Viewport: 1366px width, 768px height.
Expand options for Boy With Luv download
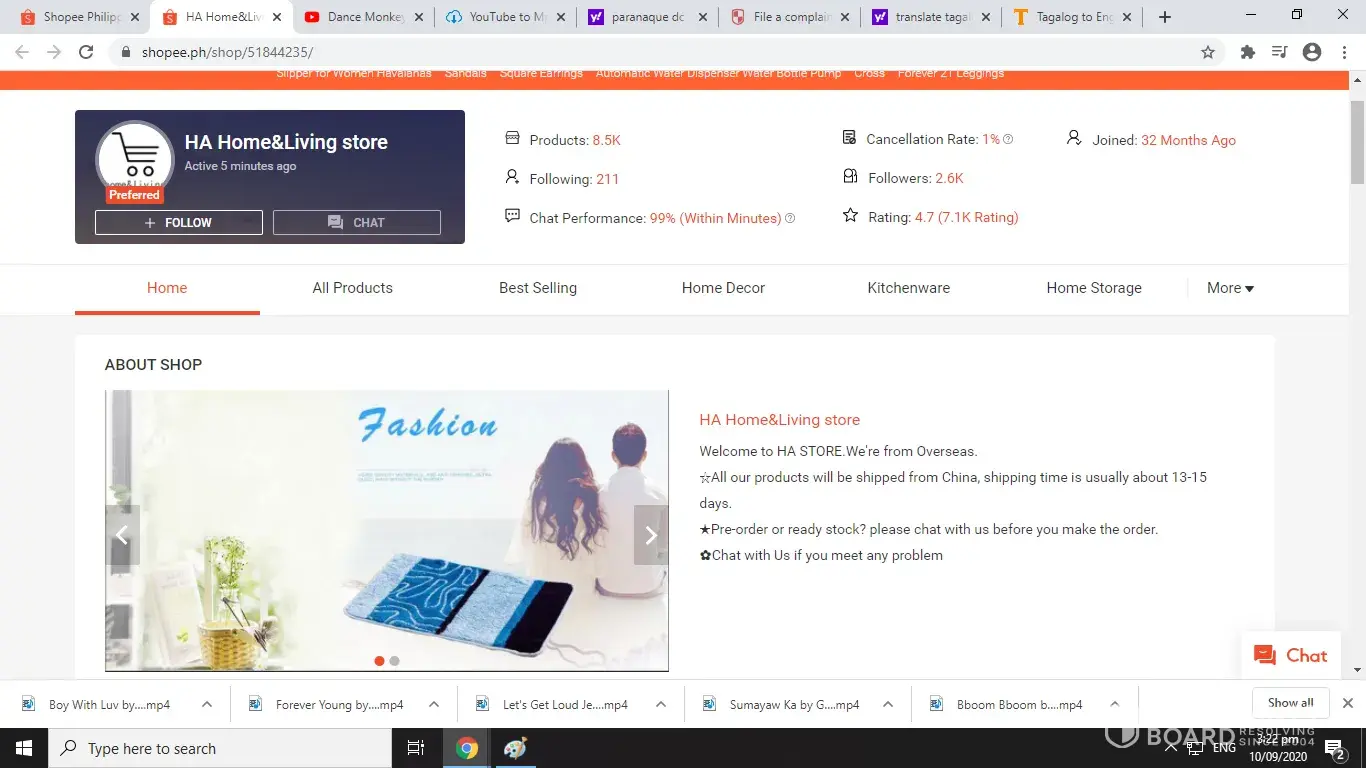click(207, 704)
